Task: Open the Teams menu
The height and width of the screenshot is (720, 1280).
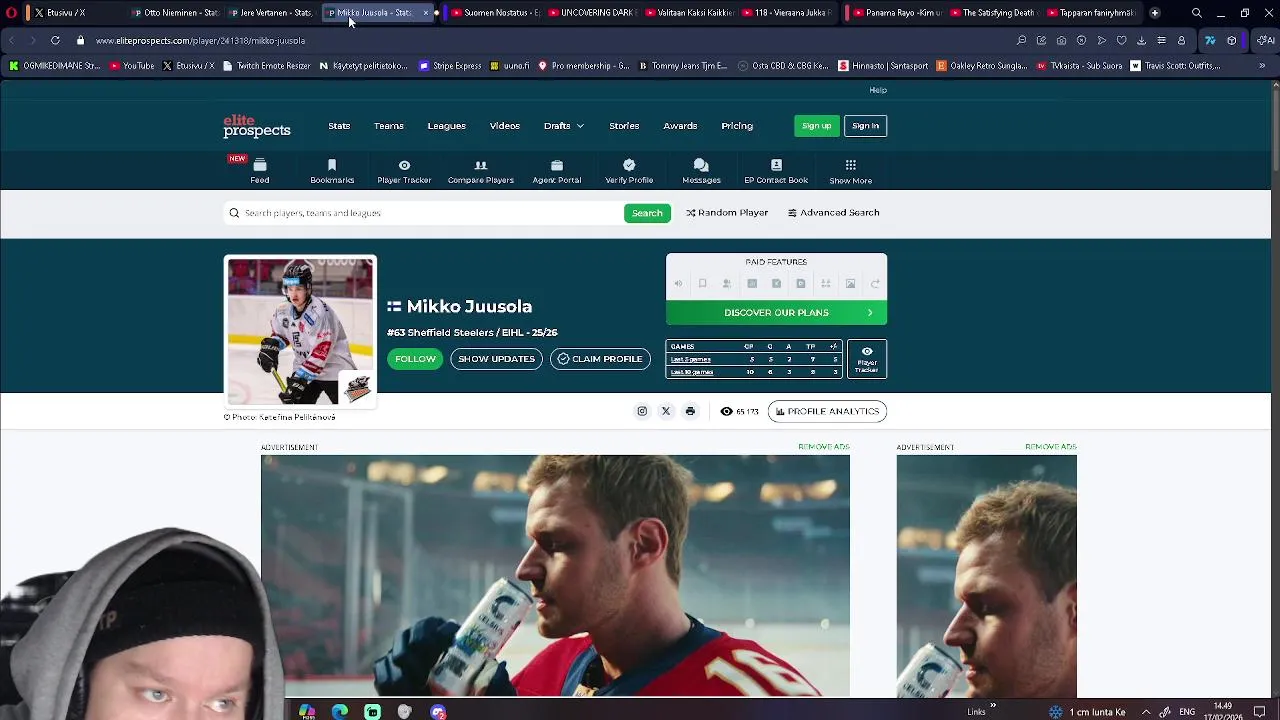Action: tap(389, 126)
